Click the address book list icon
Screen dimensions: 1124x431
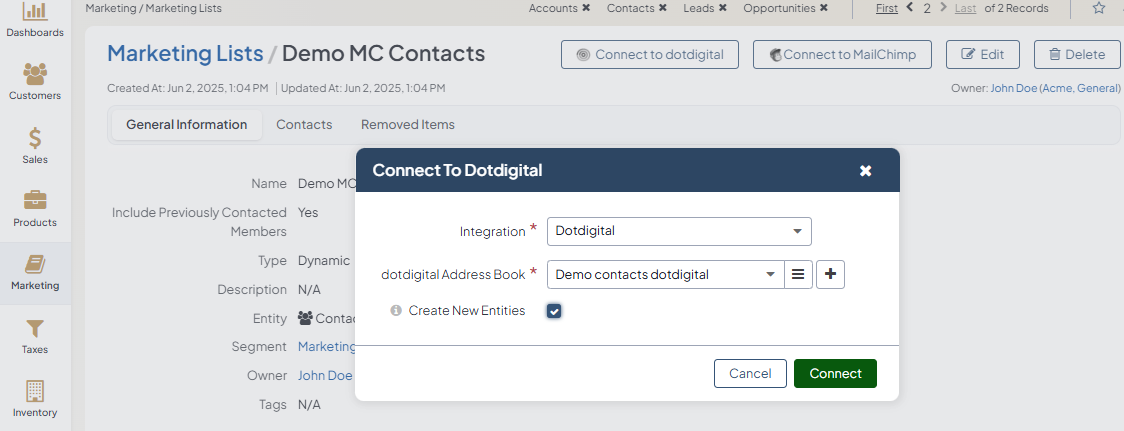point(798,274)
